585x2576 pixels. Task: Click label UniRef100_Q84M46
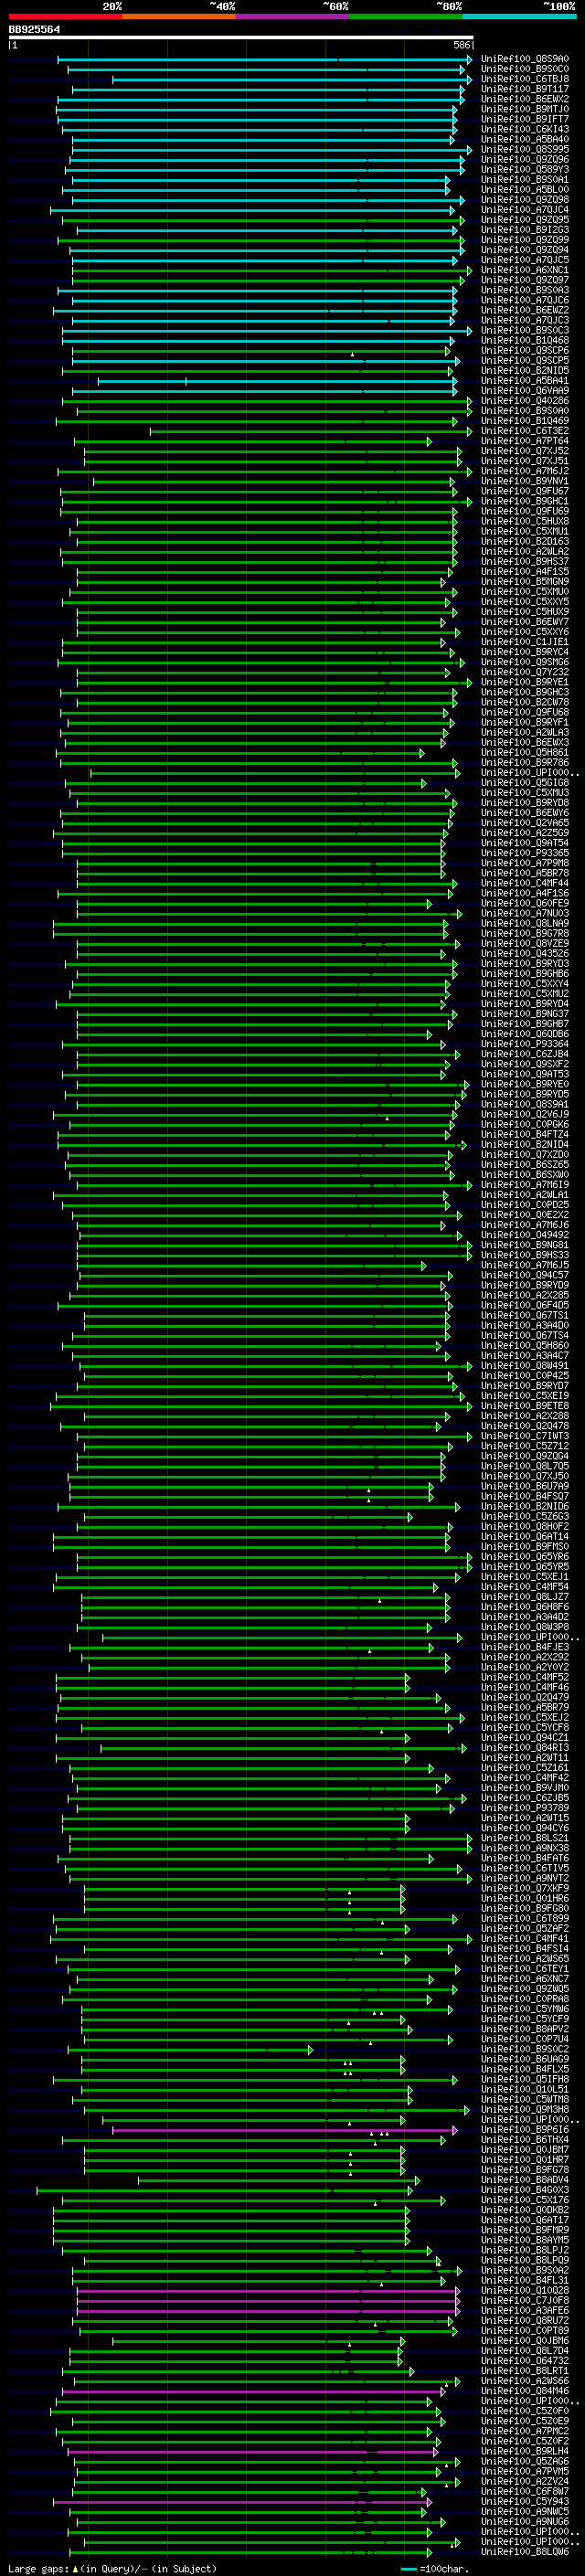click(525, 2390)
